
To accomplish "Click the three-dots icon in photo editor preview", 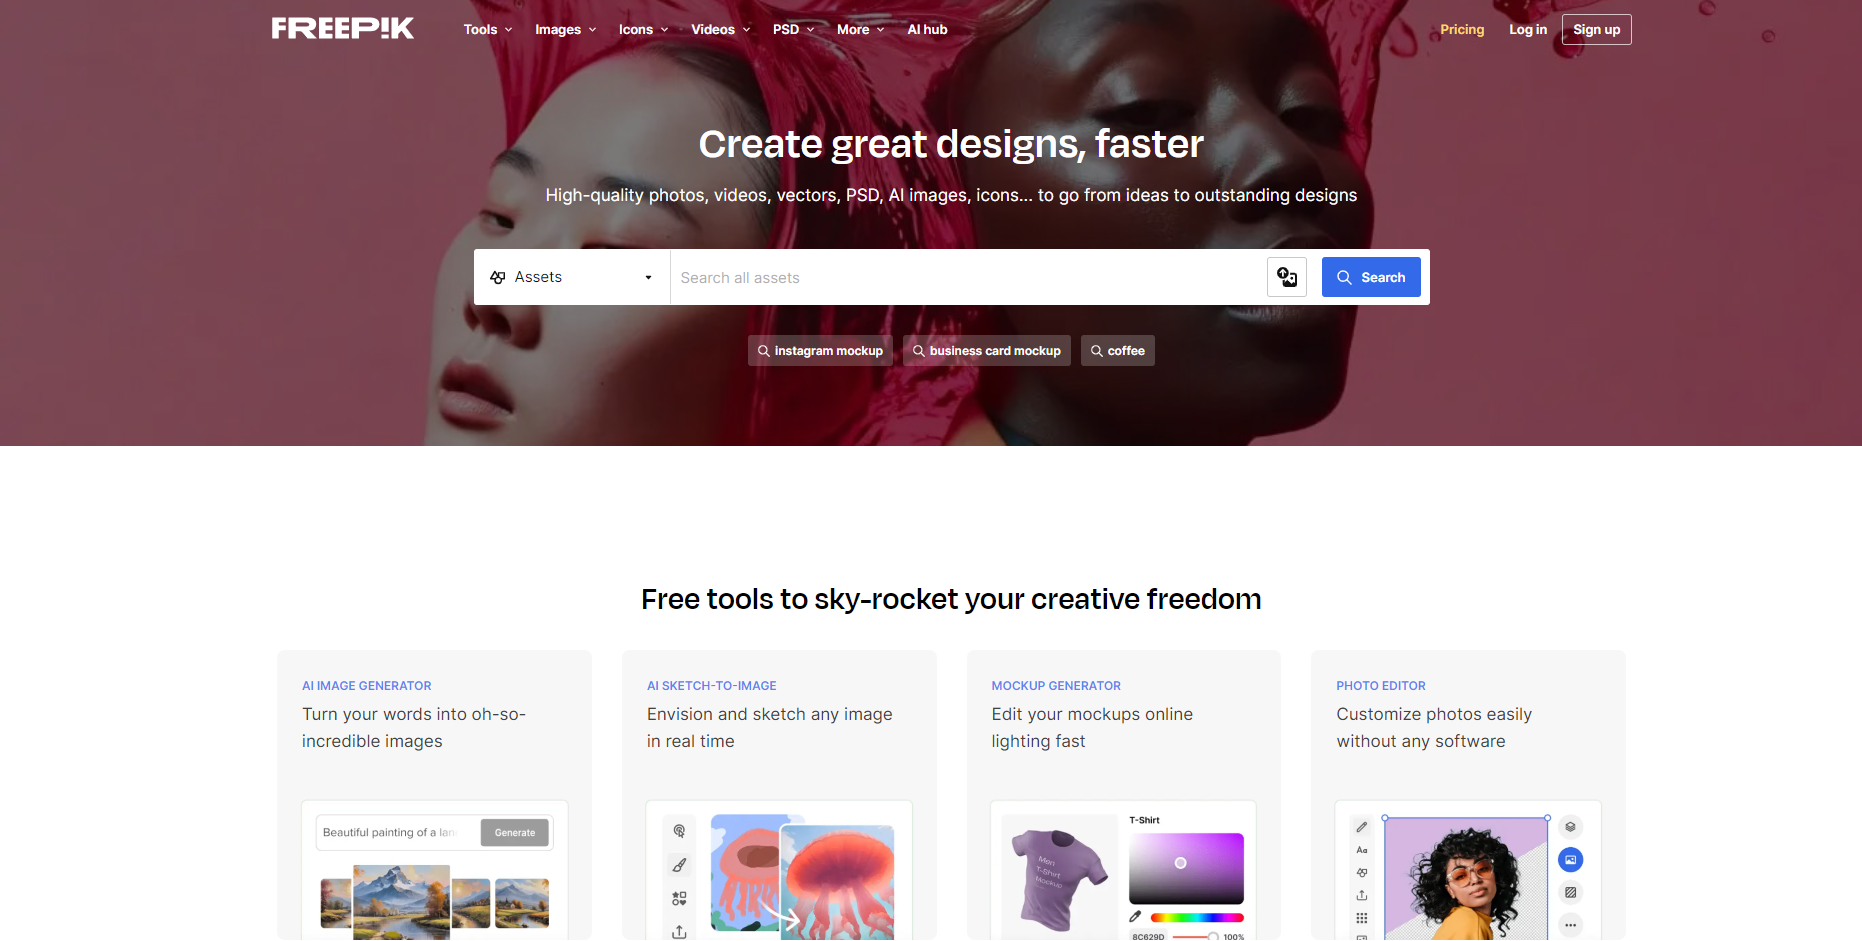I will pos(1570,925).
